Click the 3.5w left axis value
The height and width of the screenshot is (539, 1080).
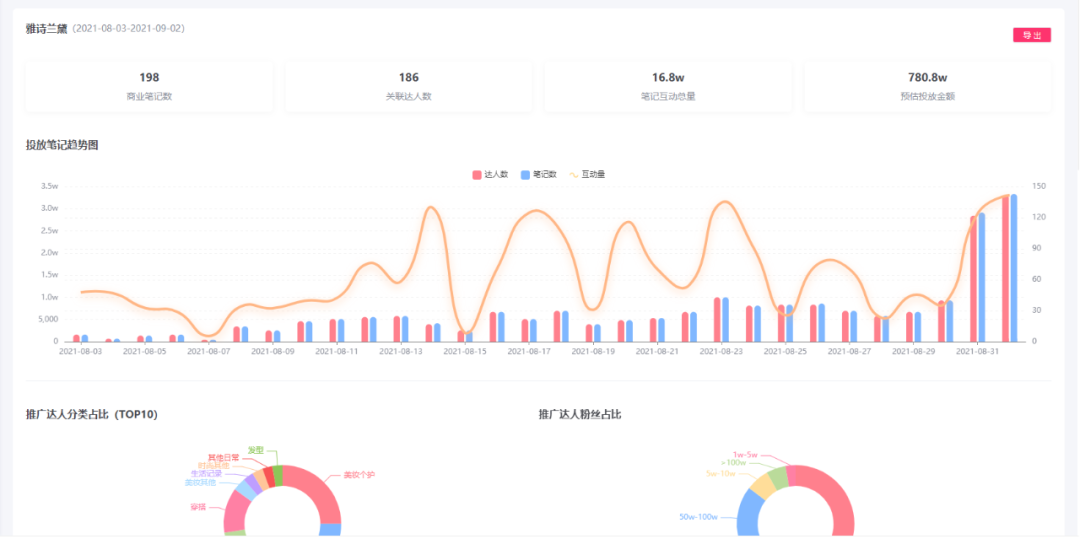50,186
